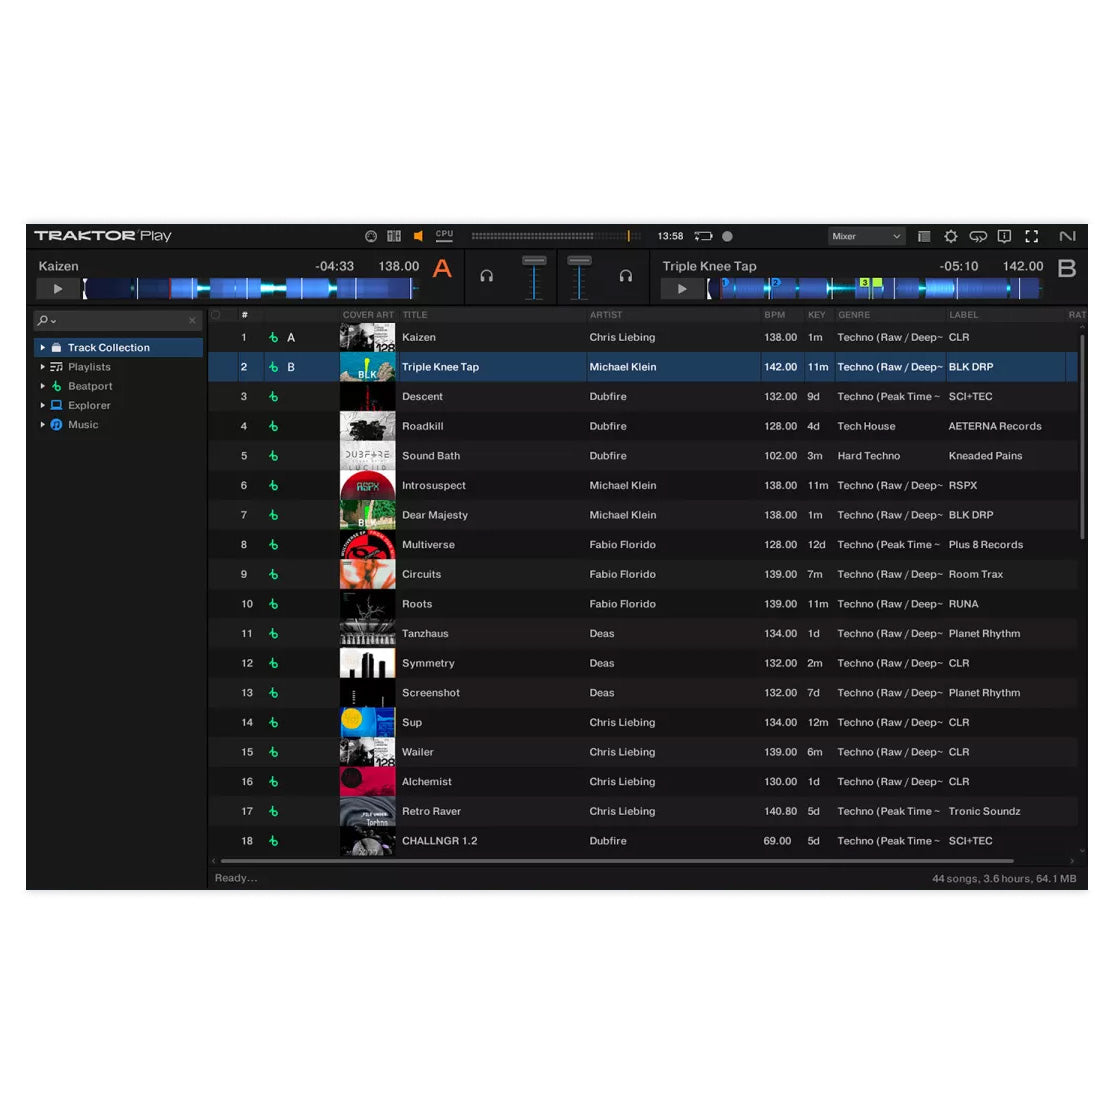Screen dimensions: 1117x1117
Task: Click the master level meter bar
Action: coord(556,236)
